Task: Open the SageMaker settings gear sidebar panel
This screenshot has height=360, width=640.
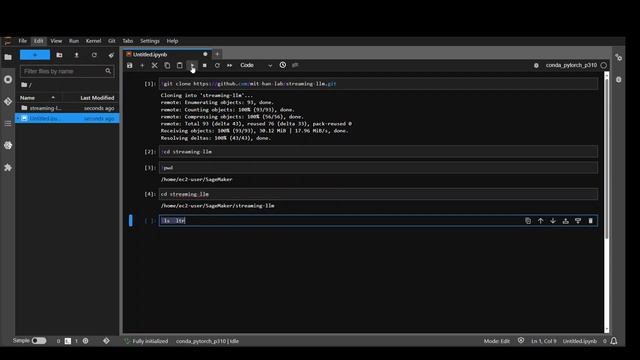Action: coord(8,145)
